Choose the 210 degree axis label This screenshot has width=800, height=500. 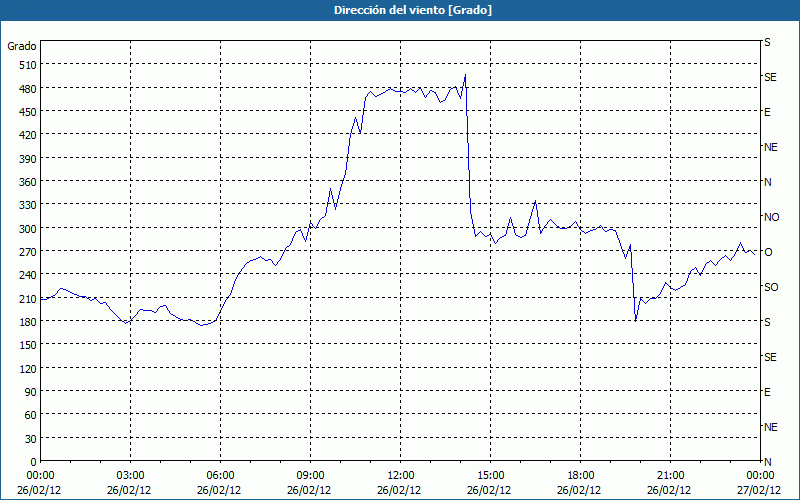(x=28, y=299)
